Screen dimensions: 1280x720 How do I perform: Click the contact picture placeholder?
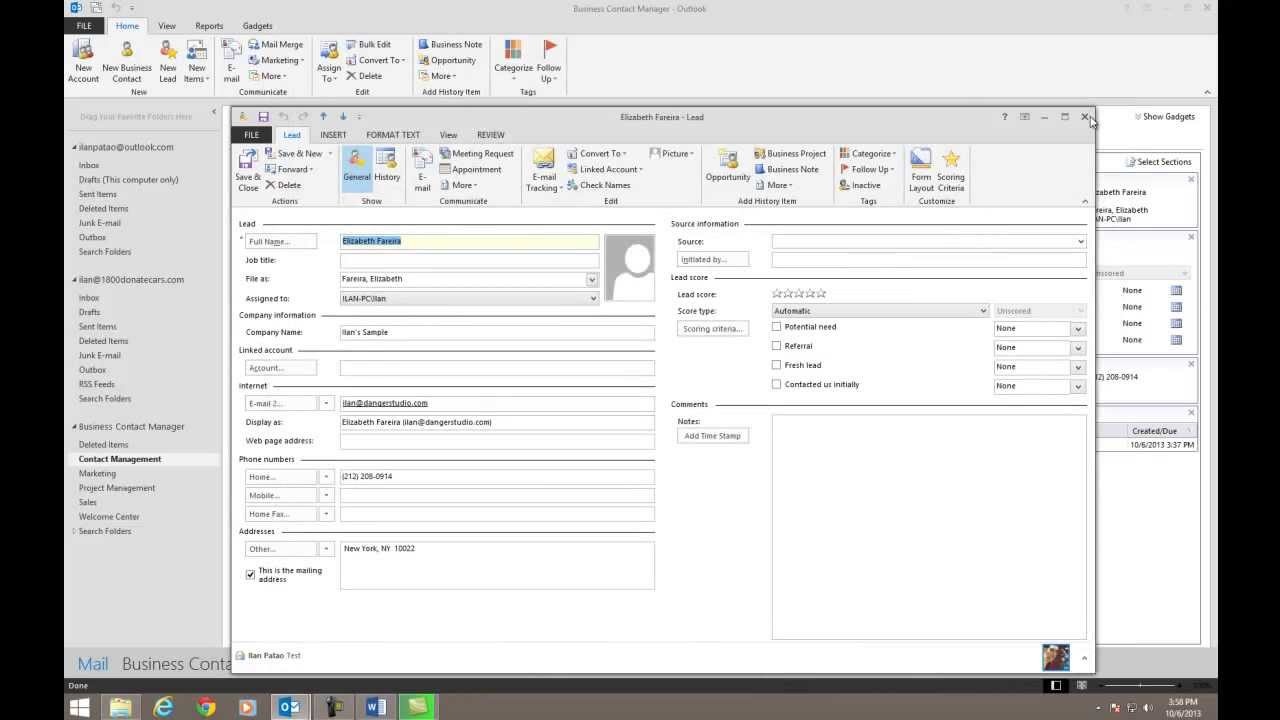[x=629, y=268]
